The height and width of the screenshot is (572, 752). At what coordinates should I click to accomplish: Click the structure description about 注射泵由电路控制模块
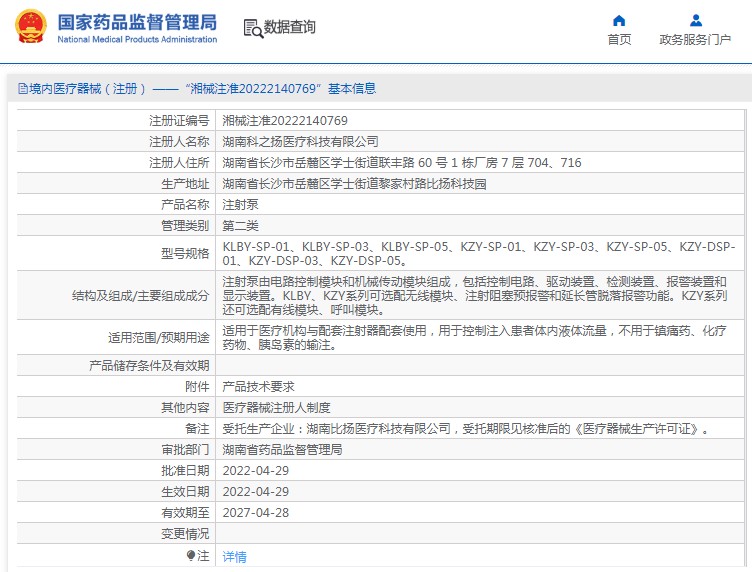pos(475,295)
